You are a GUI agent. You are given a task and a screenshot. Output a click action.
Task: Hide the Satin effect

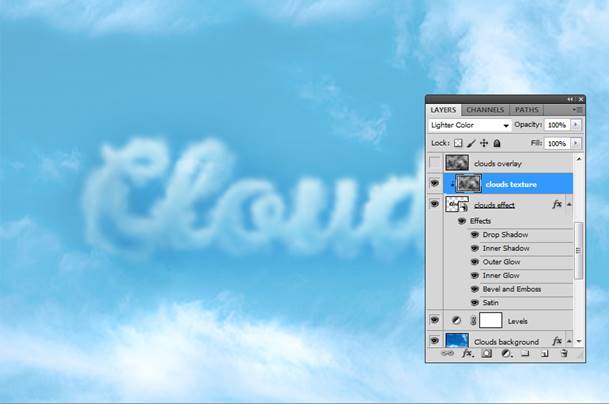[475, 303]
